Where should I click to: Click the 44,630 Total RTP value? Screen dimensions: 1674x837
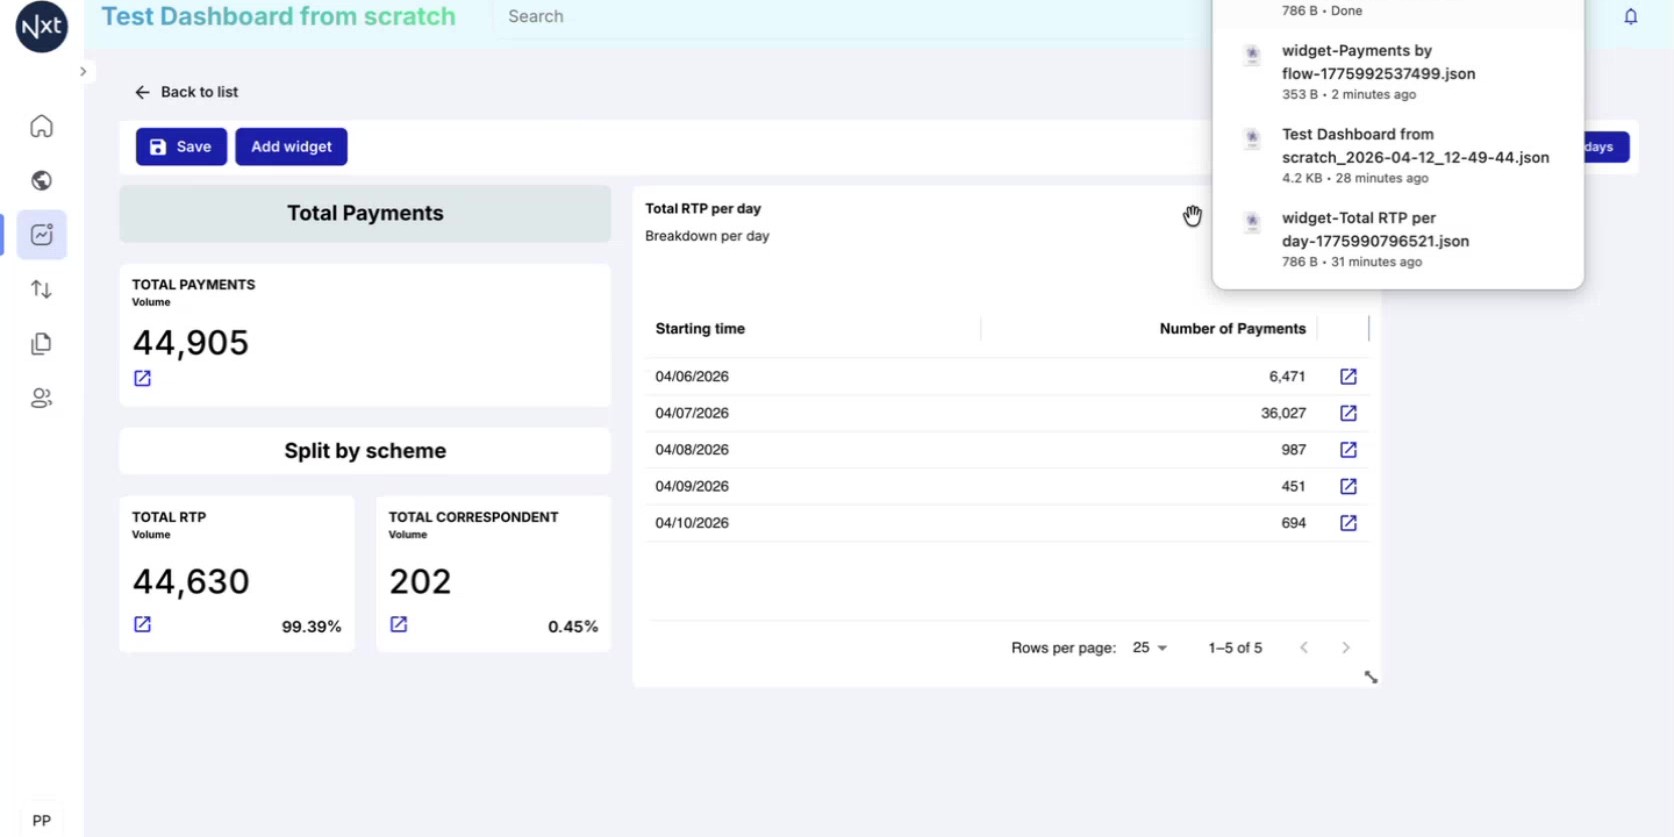point(190,581)
